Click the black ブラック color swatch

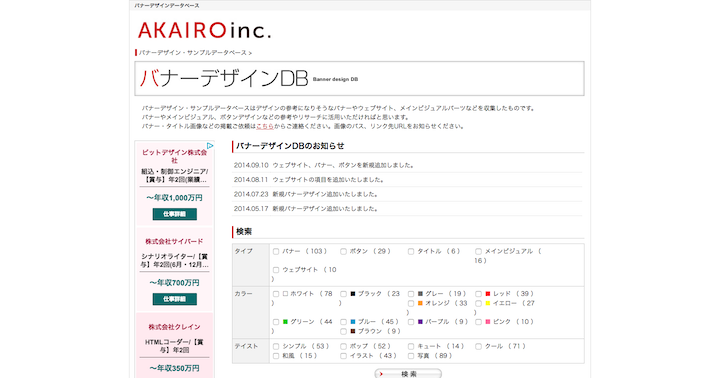(x=353, y=294)
